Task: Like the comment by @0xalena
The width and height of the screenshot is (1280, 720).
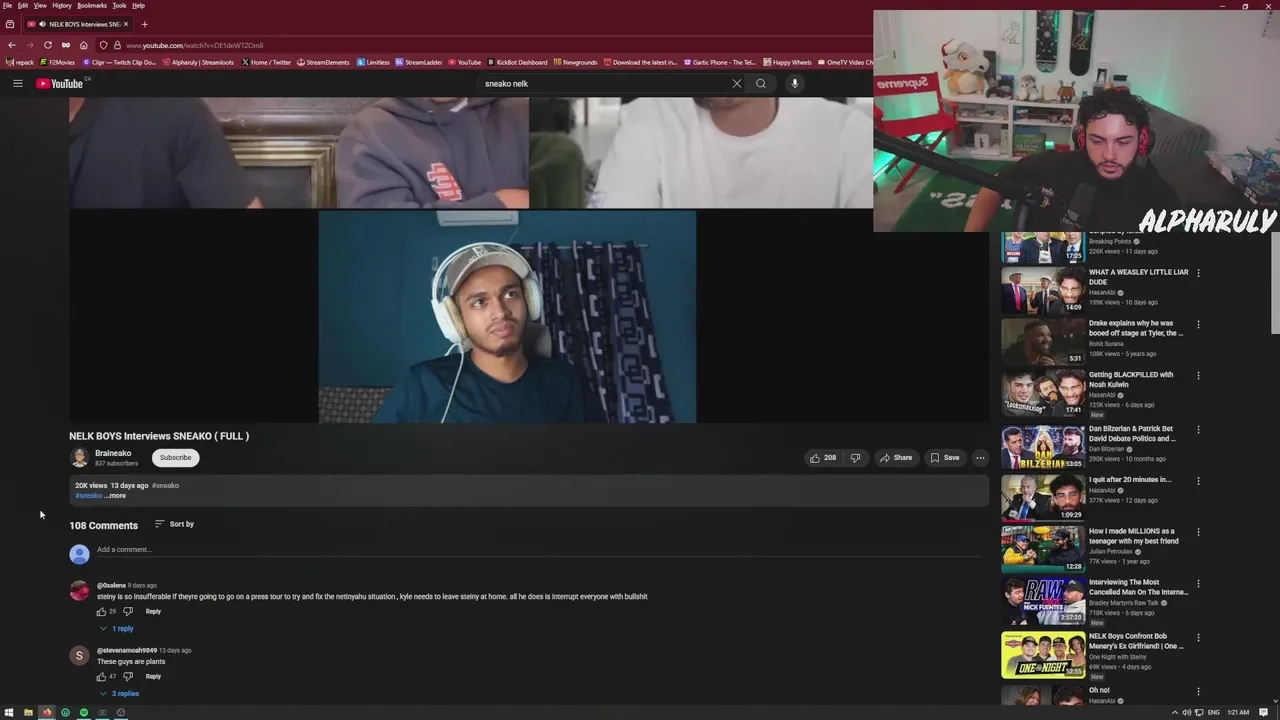Action: (101, 611)
